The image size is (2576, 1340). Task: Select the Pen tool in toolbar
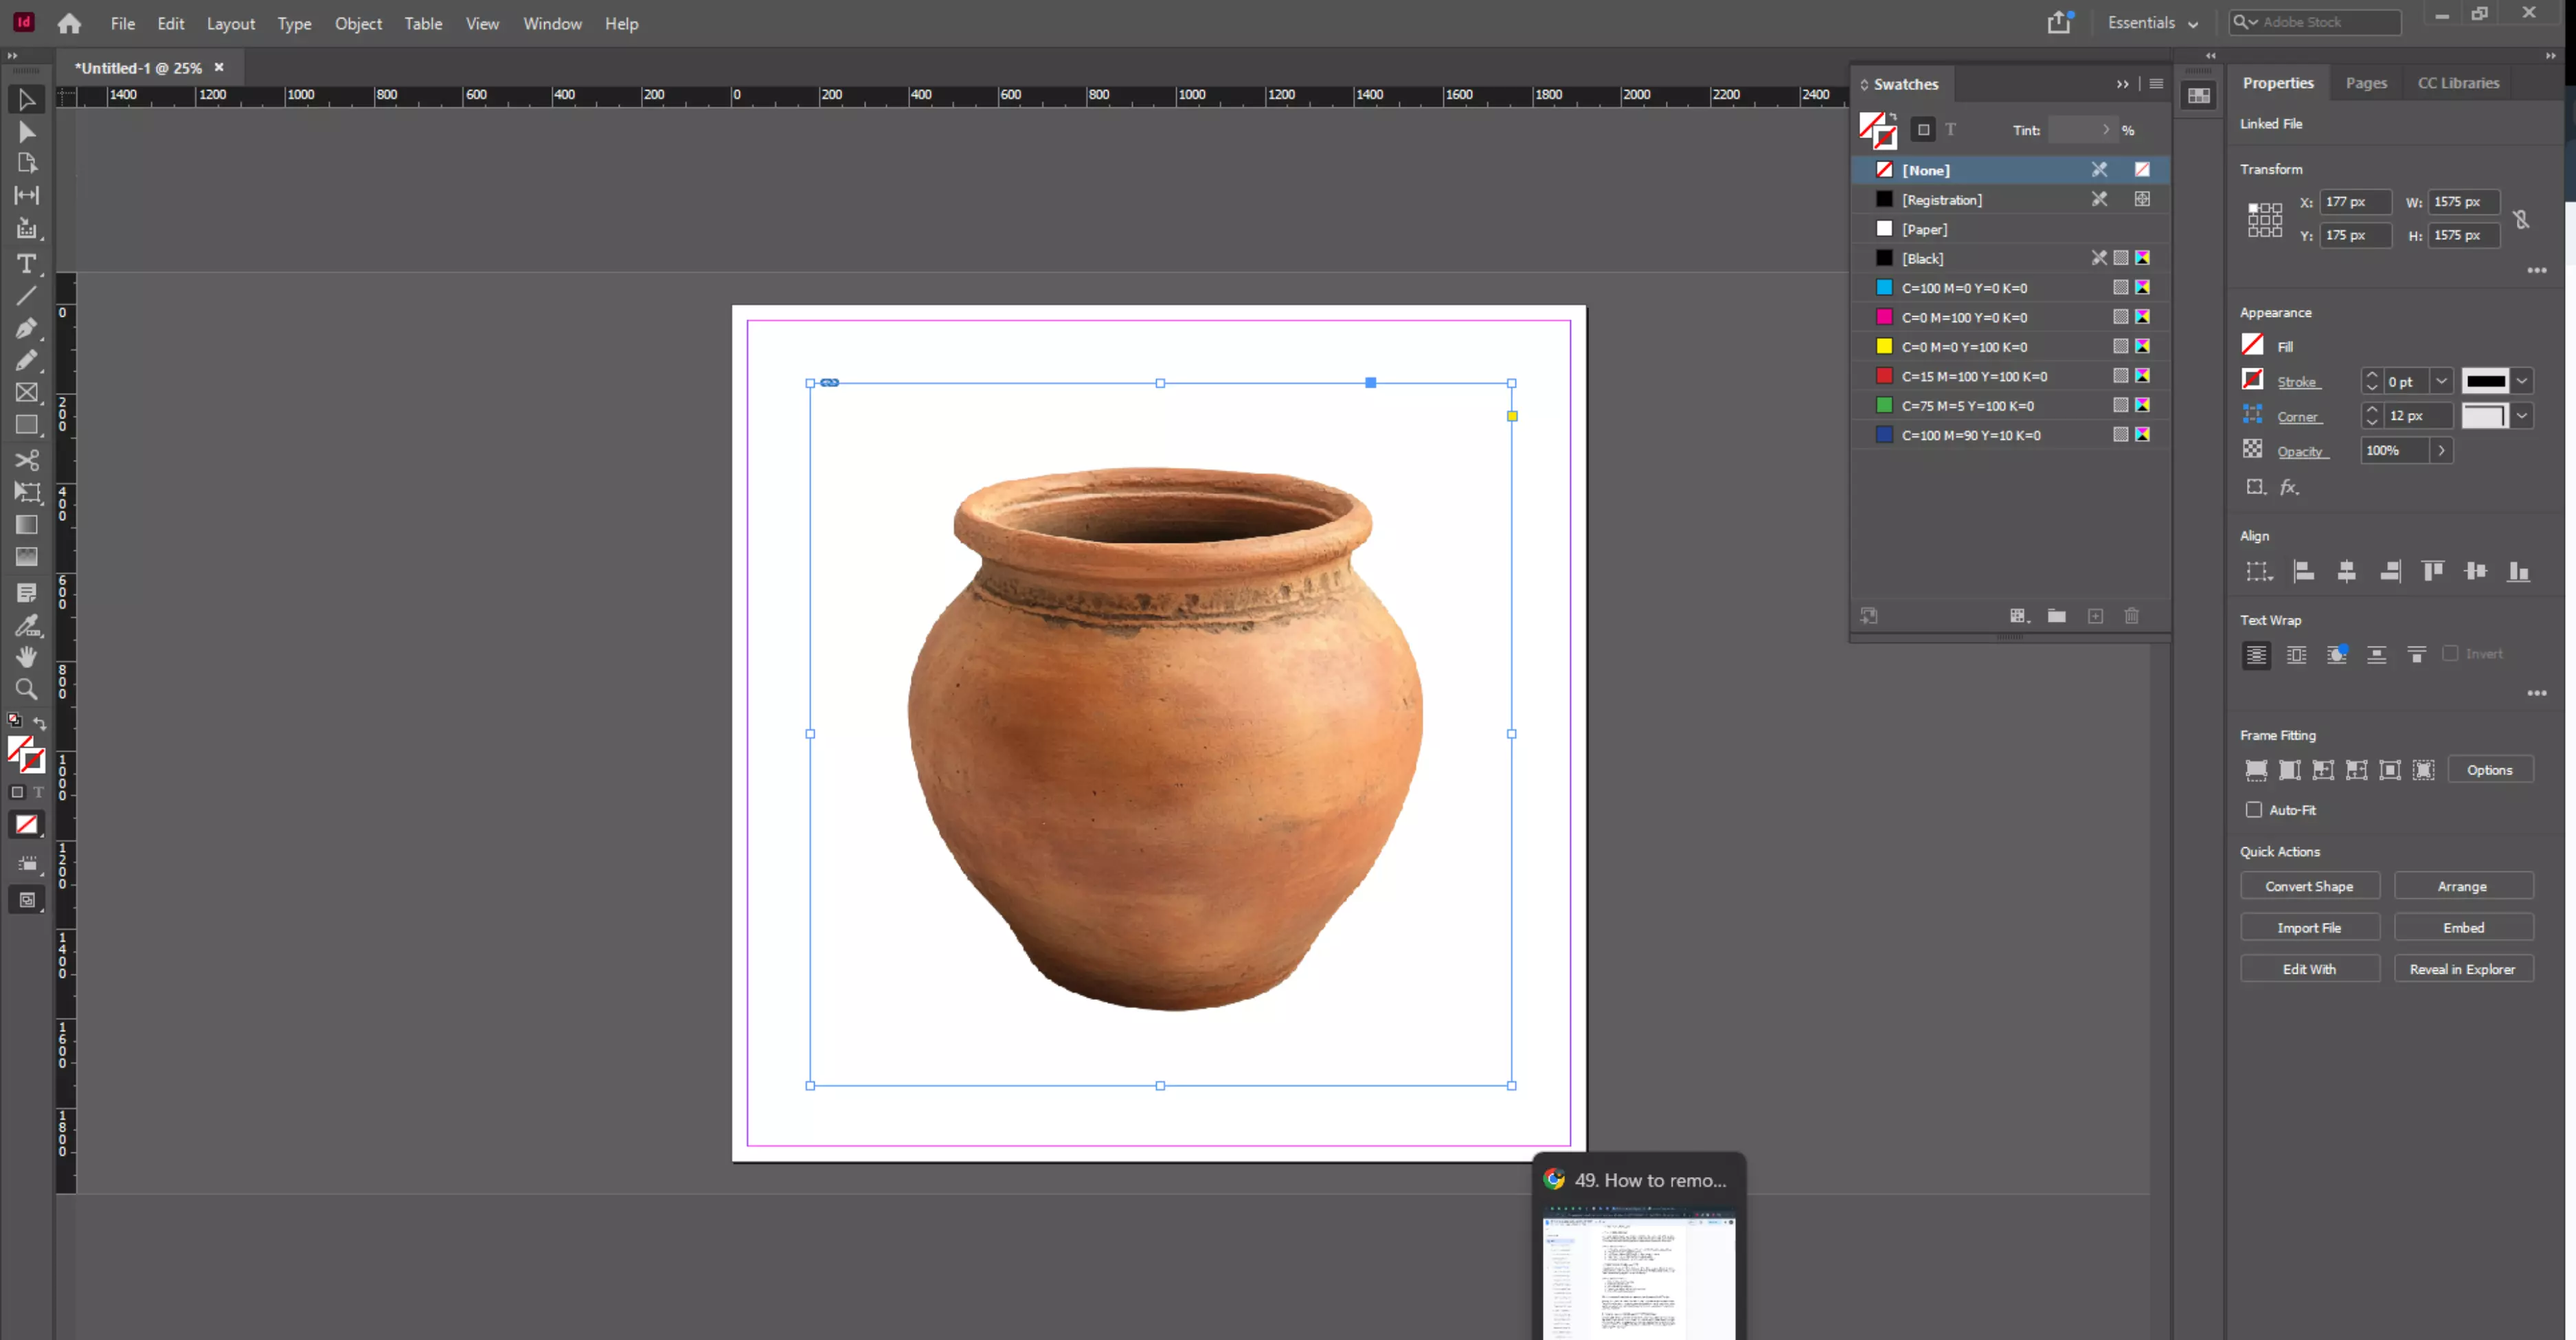tap(27, 328)
